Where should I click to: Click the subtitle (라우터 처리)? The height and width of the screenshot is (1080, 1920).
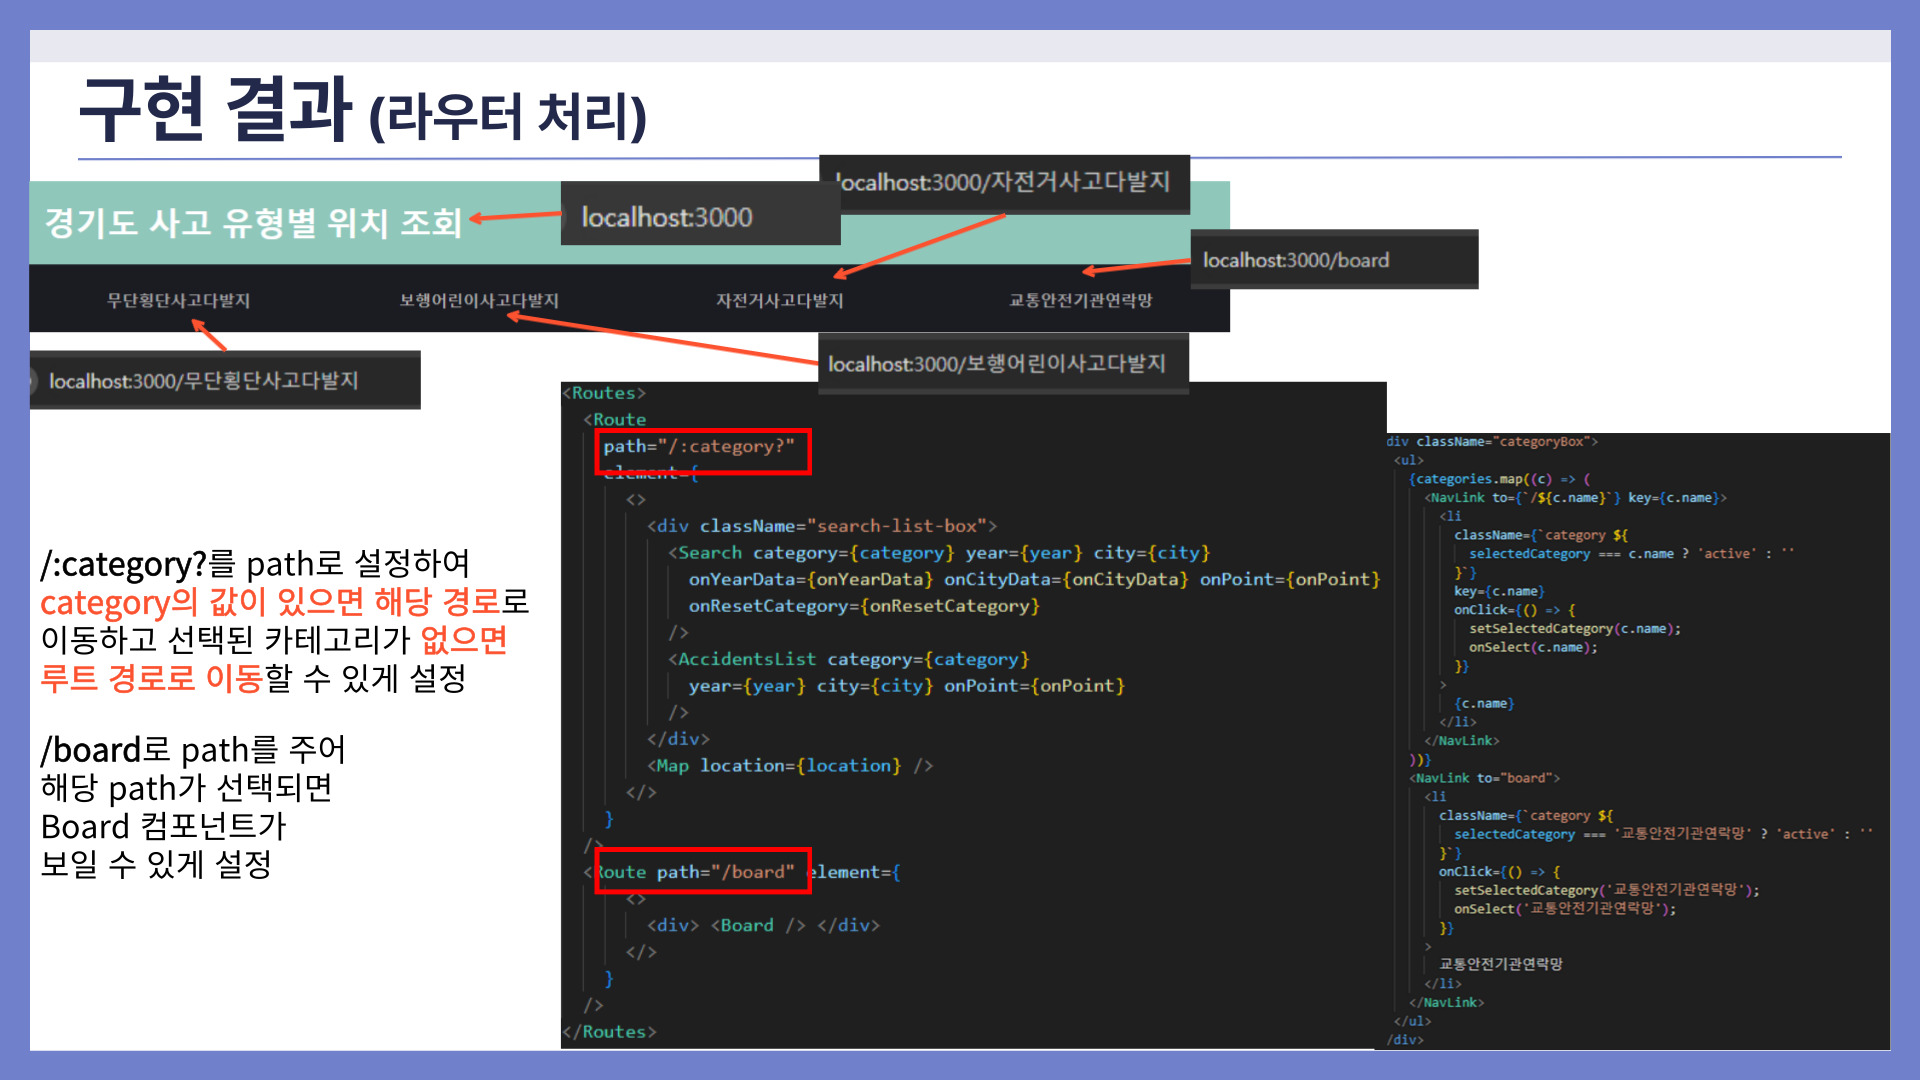(x=508, y=116)
